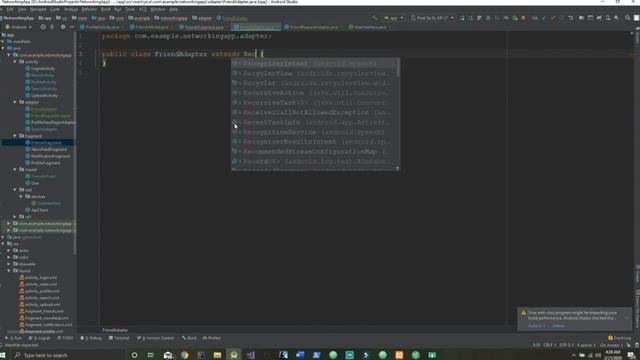Viewport: 640px width, 360px height.
Task: Open the Terminal tool window button
Action: tap(119, 338)
